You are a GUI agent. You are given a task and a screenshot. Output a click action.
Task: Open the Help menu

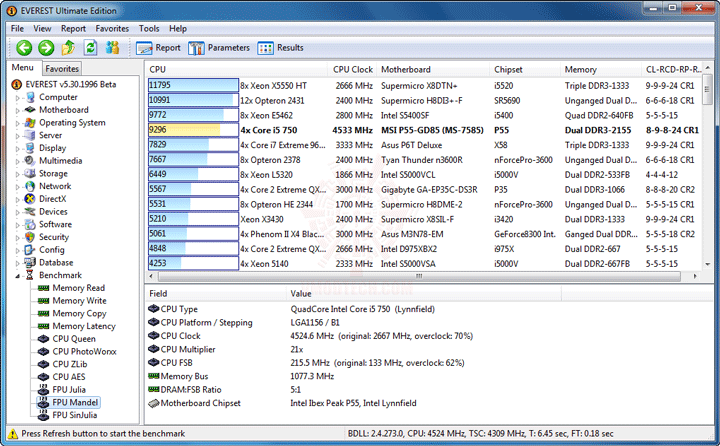(178, 28)
